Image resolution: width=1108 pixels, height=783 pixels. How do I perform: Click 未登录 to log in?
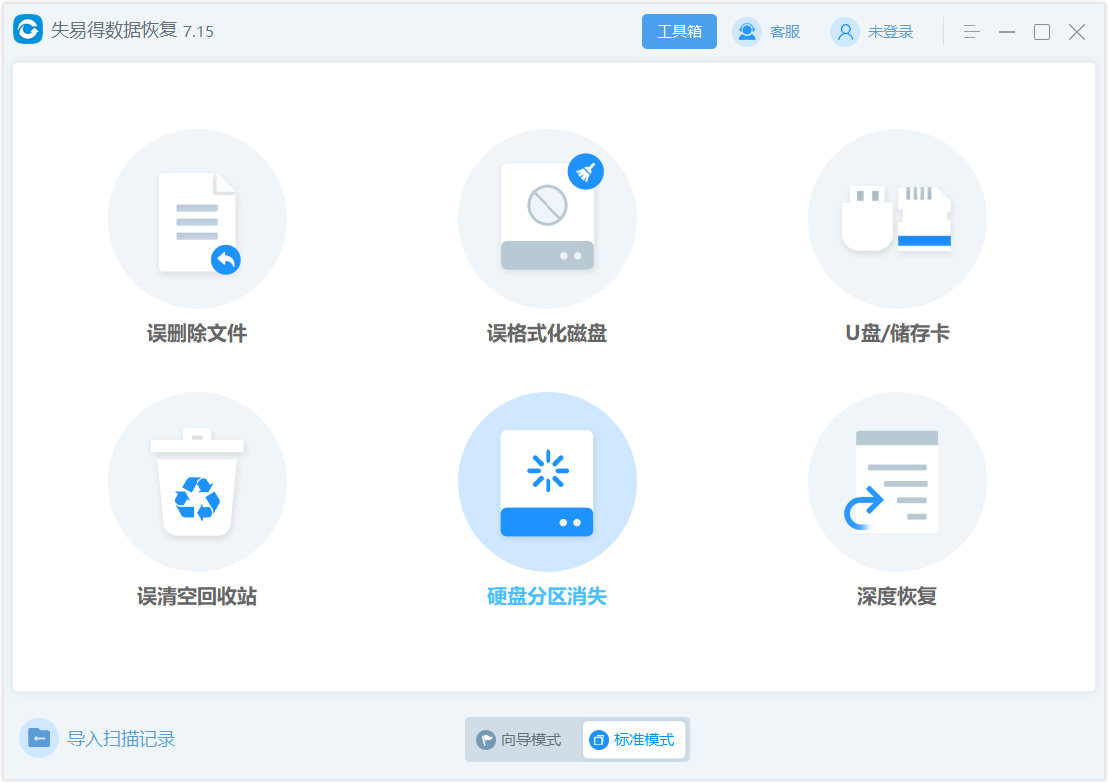890,32
